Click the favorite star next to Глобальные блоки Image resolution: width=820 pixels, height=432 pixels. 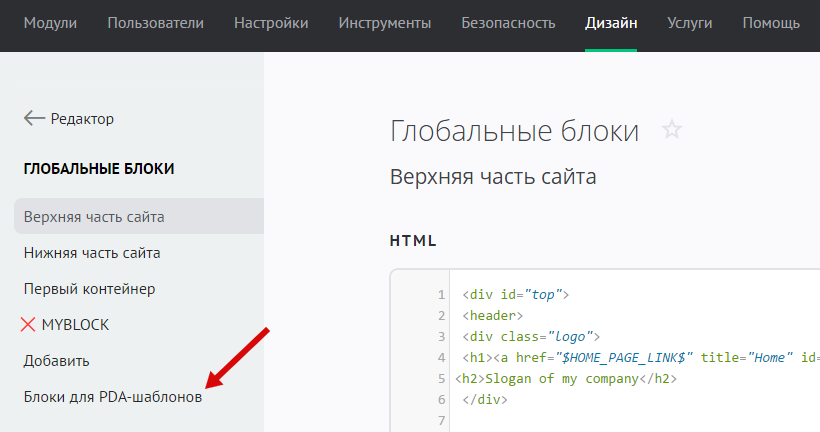tap(672, 130)
